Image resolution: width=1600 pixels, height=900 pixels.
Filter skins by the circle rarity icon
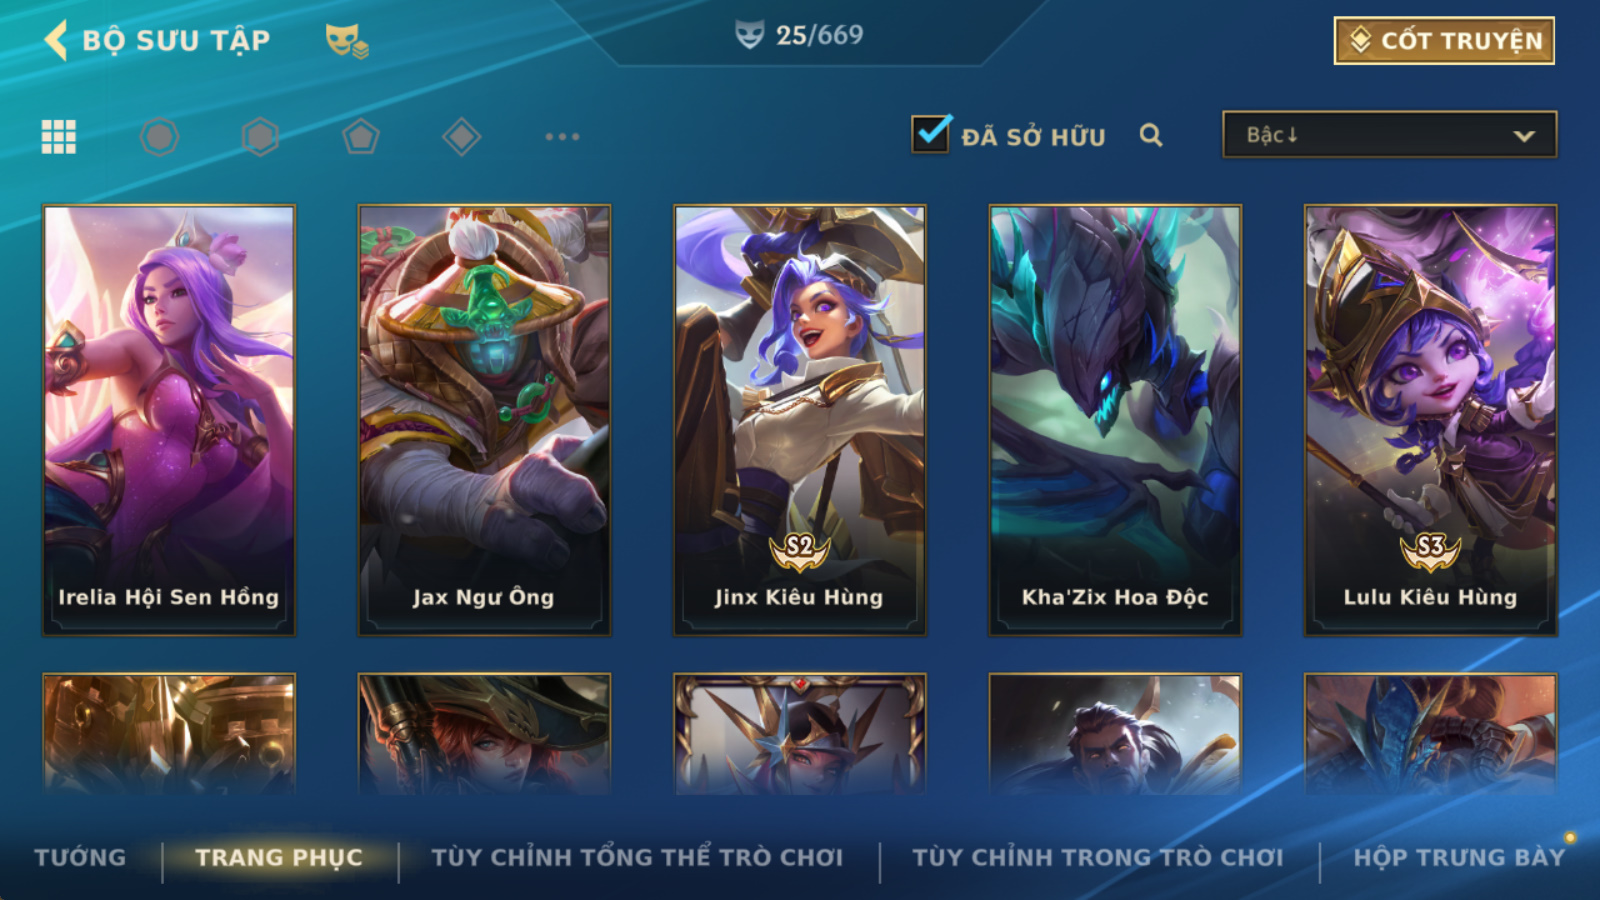pos(159,136)
